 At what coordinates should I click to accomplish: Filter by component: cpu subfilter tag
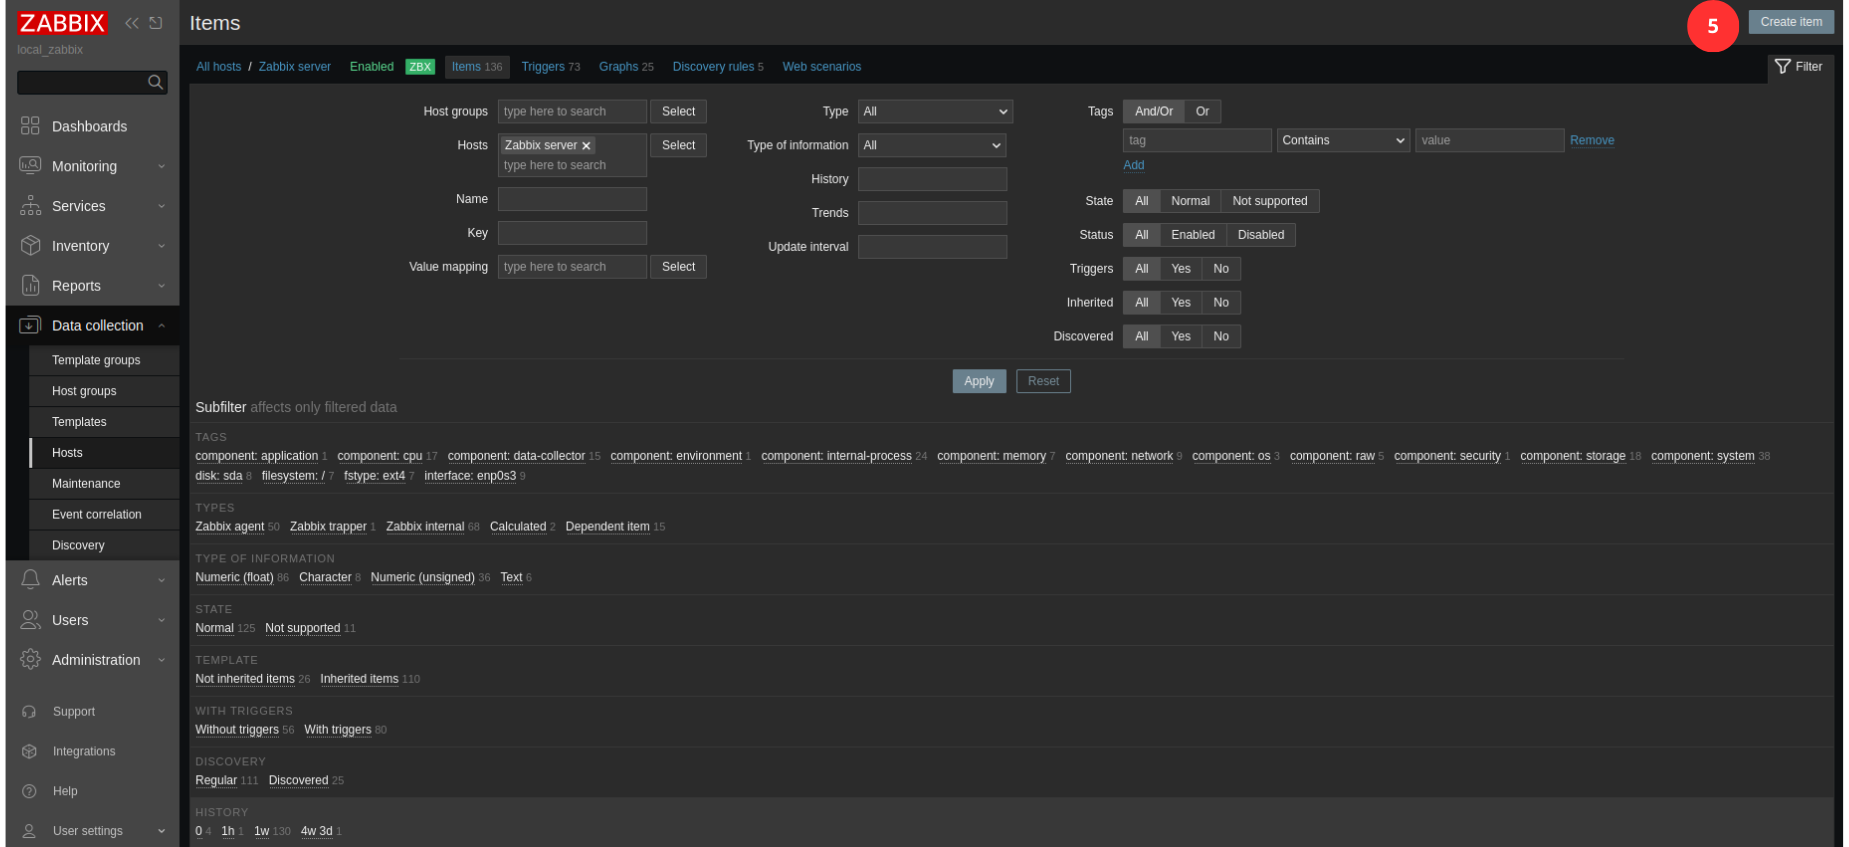pos(380,457)
